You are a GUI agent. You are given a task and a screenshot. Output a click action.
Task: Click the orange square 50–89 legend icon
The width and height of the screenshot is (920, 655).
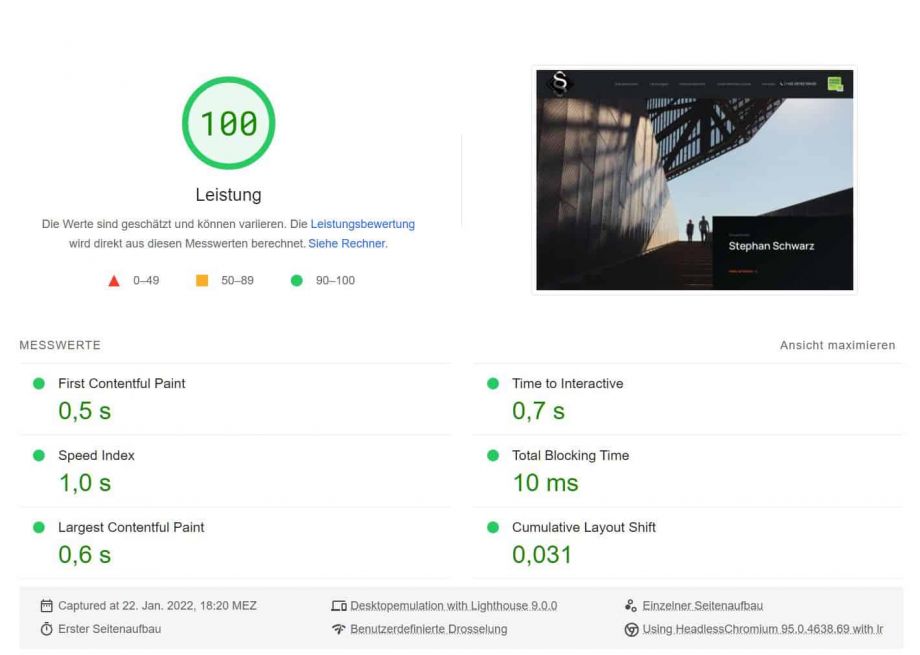click(x=202, y=281)
